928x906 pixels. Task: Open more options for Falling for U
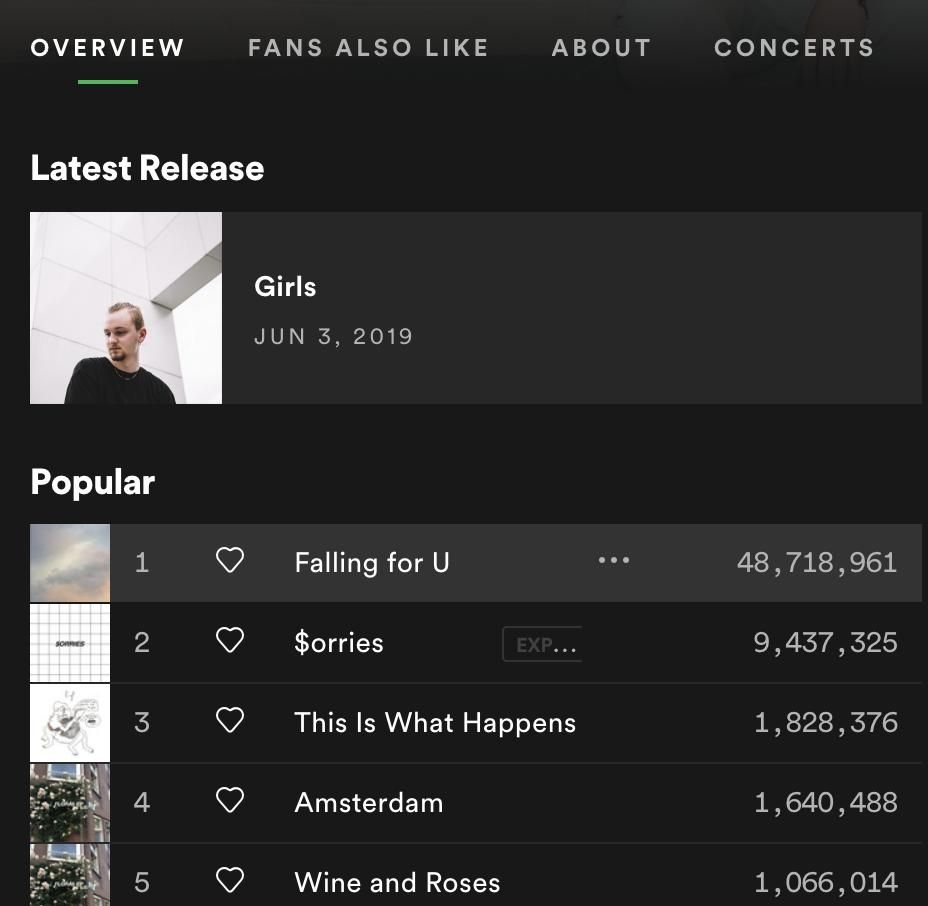(613, 561)
